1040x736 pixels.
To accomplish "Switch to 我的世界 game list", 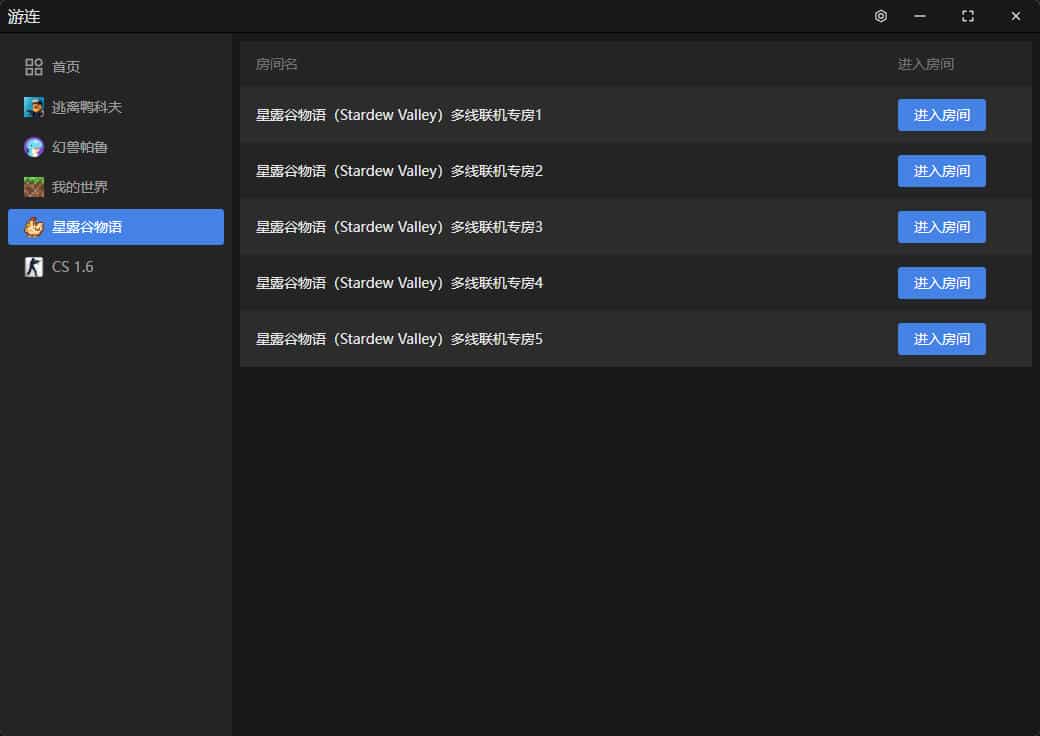I will point(116,187).
